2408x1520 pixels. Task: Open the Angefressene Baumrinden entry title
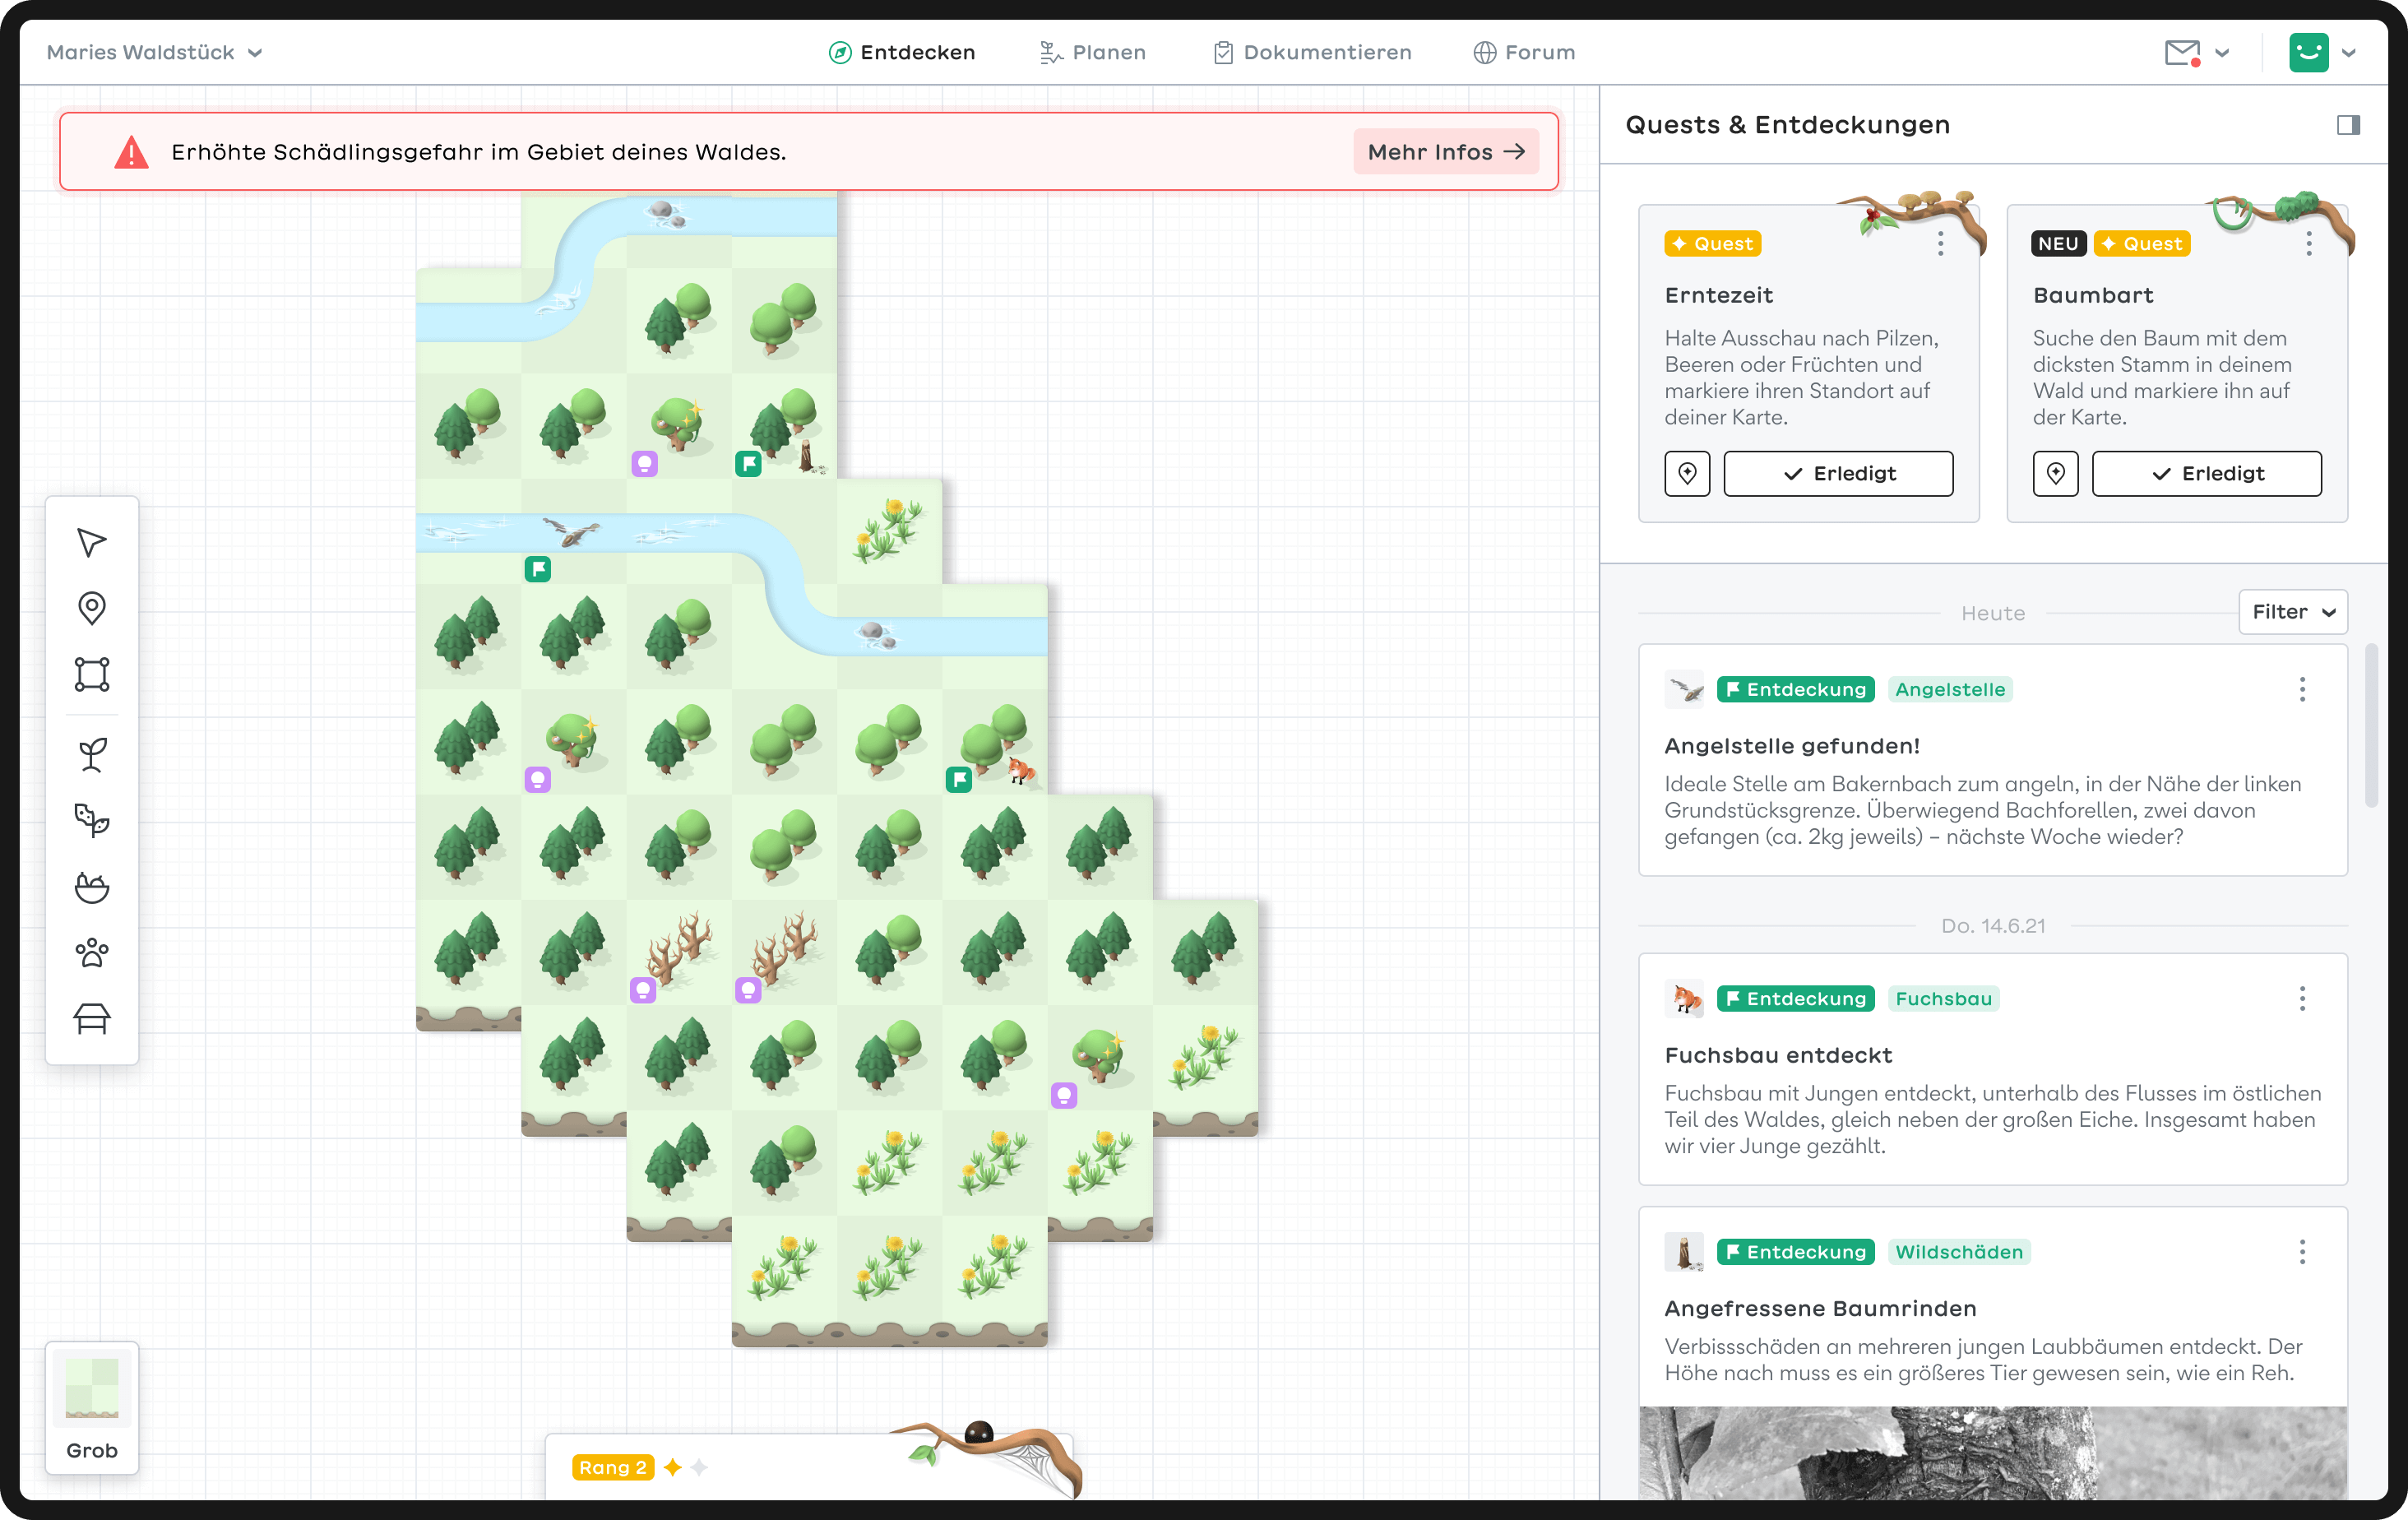(x=1820, y=1308)
